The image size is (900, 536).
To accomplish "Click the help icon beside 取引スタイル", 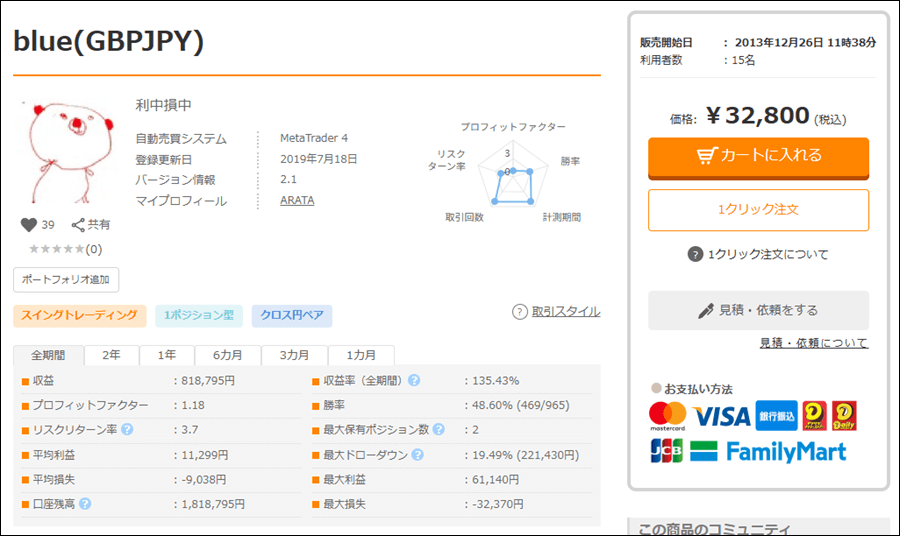I will click(519, 312).
